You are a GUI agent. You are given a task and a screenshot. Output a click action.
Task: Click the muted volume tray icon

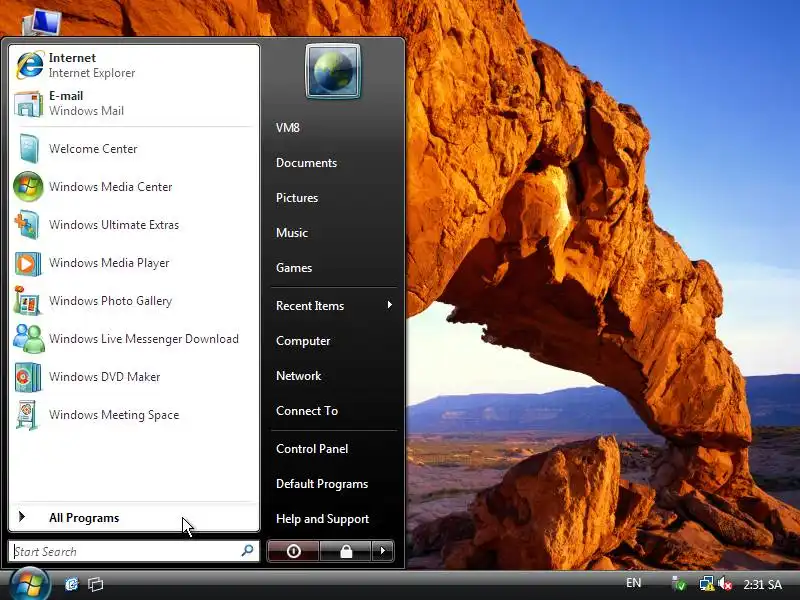(x=724, y=583)
